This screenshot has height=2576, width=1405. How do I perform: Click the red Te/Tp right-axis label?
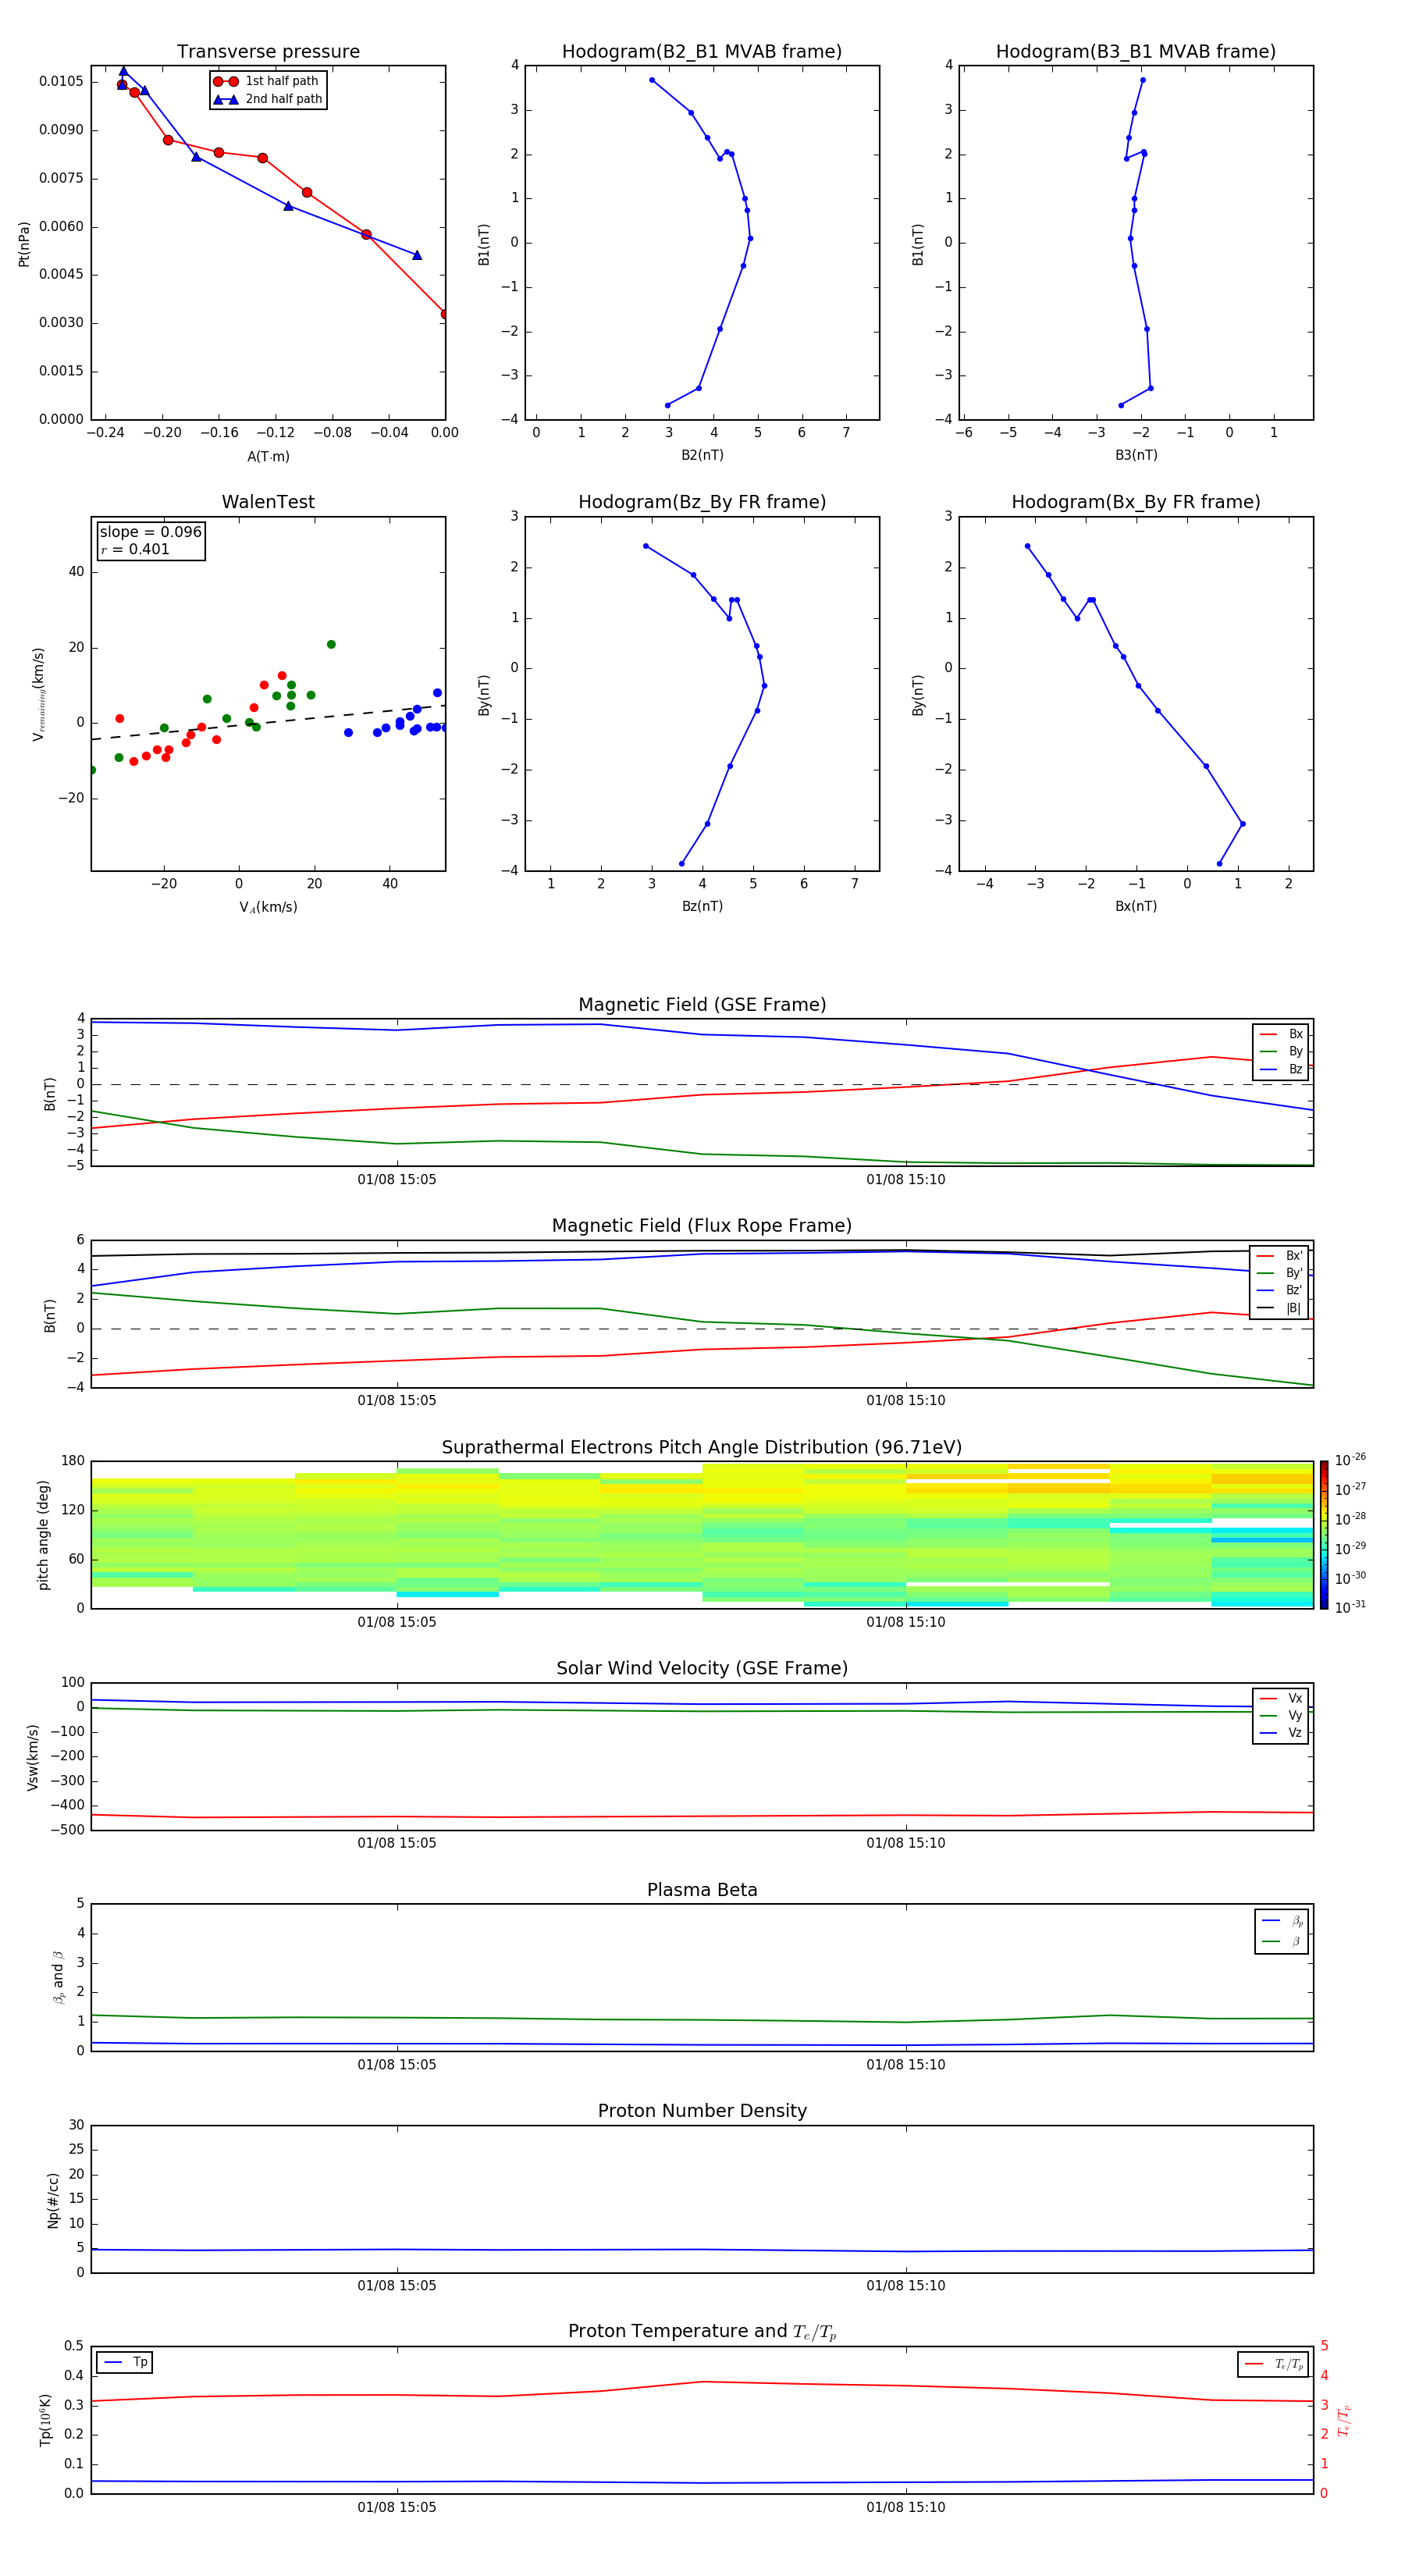(1344, 2420)
